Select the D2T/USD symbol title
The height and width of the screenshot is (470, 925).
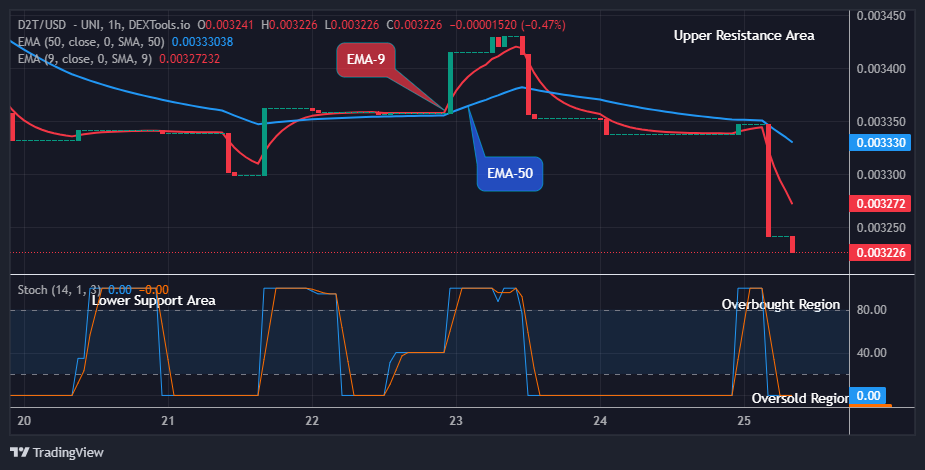click(x=40, y=25)
